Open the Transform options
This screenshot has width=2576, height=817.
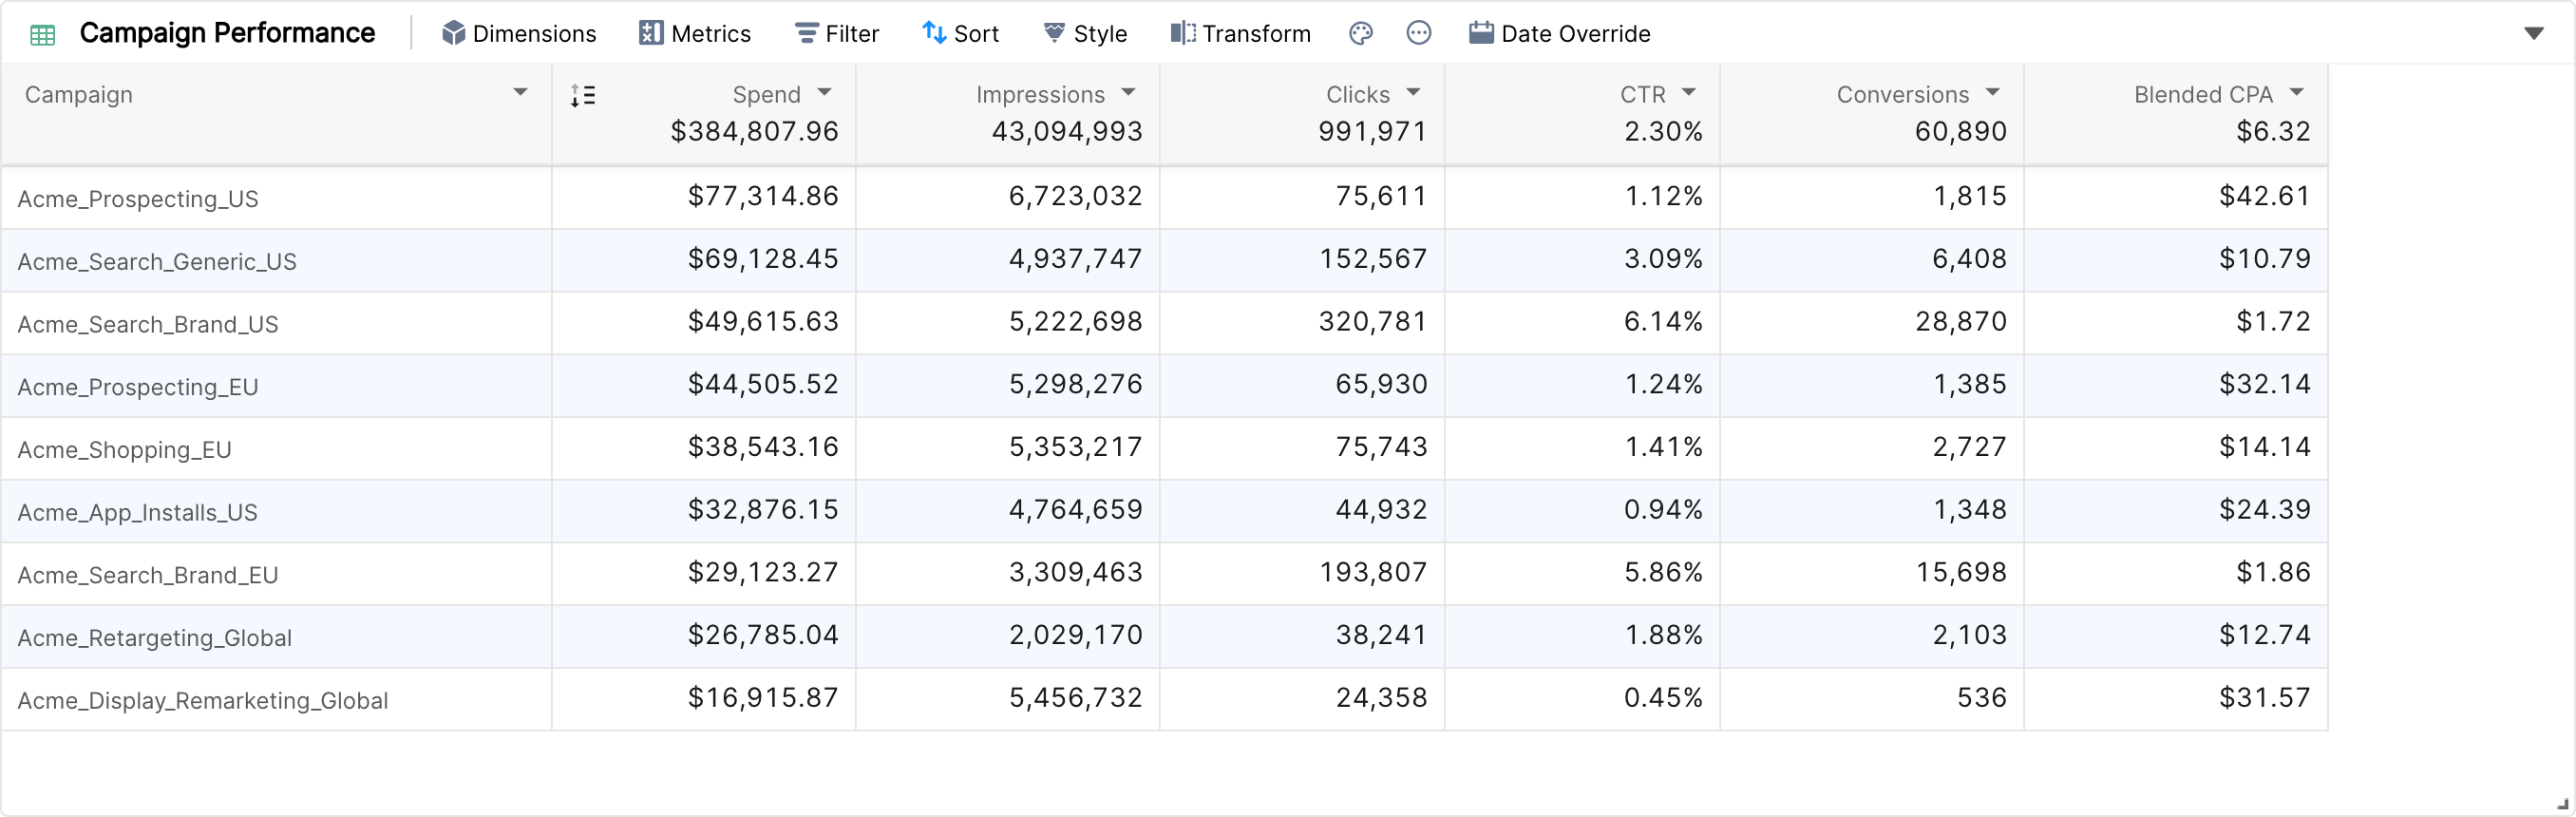coord(1240,34)
